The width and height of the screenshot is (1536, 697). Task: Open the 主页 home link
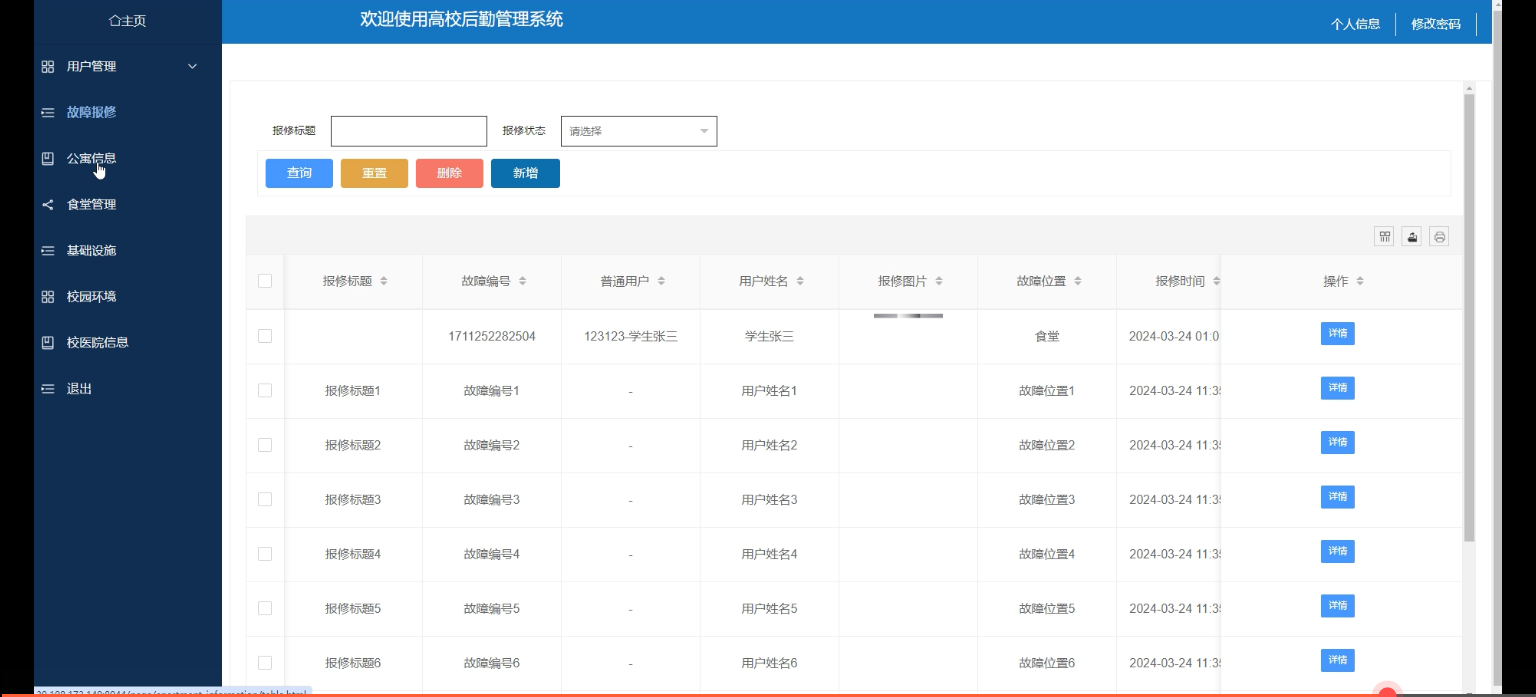127,21
